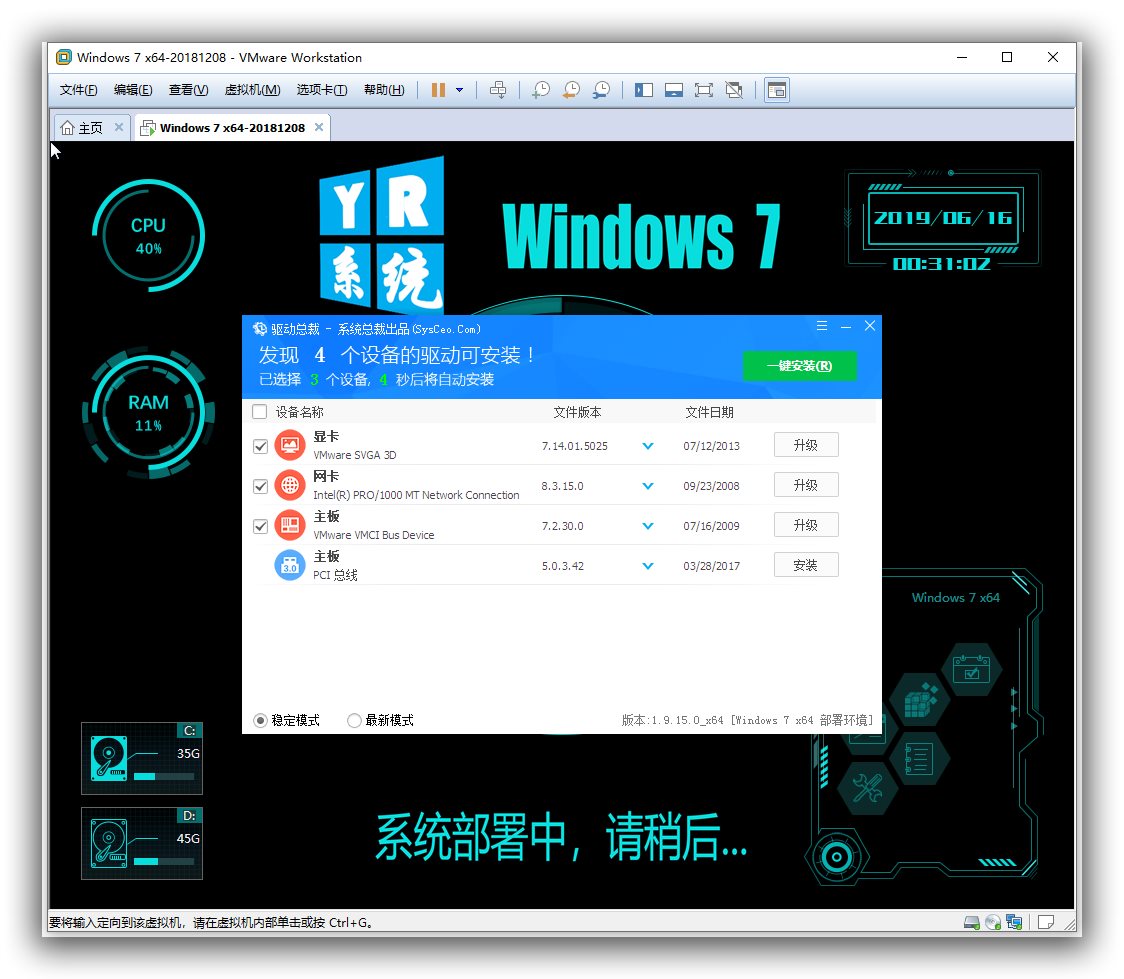Click the 07/12/2013 file date
This screenshot has height=979, width=1124.
(x=711, y=446)
